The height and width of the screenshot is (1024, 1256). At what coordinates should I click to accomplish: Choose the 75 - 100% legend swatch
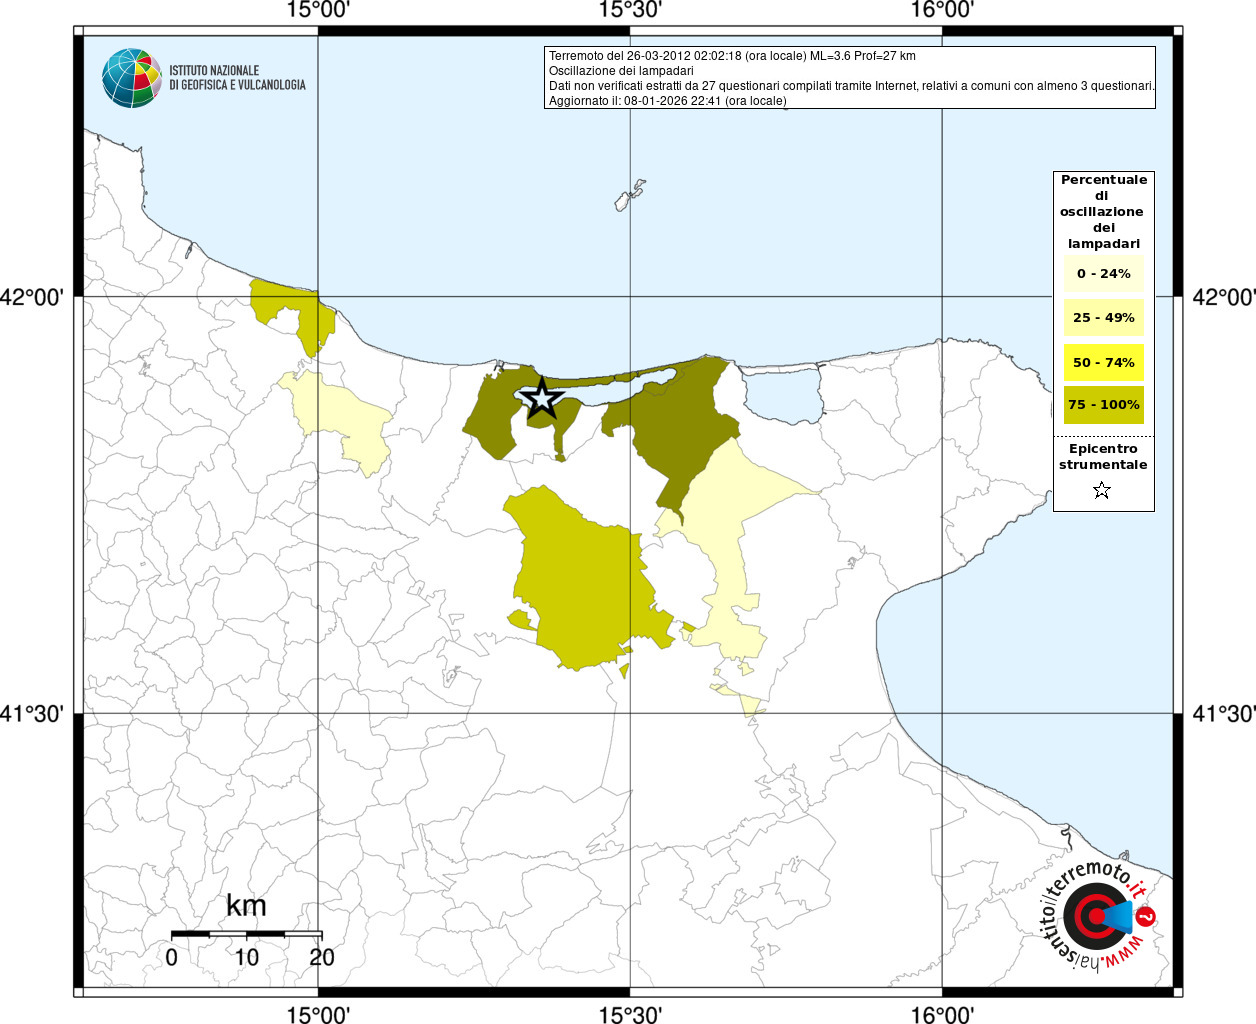[x=1103, y=405]
